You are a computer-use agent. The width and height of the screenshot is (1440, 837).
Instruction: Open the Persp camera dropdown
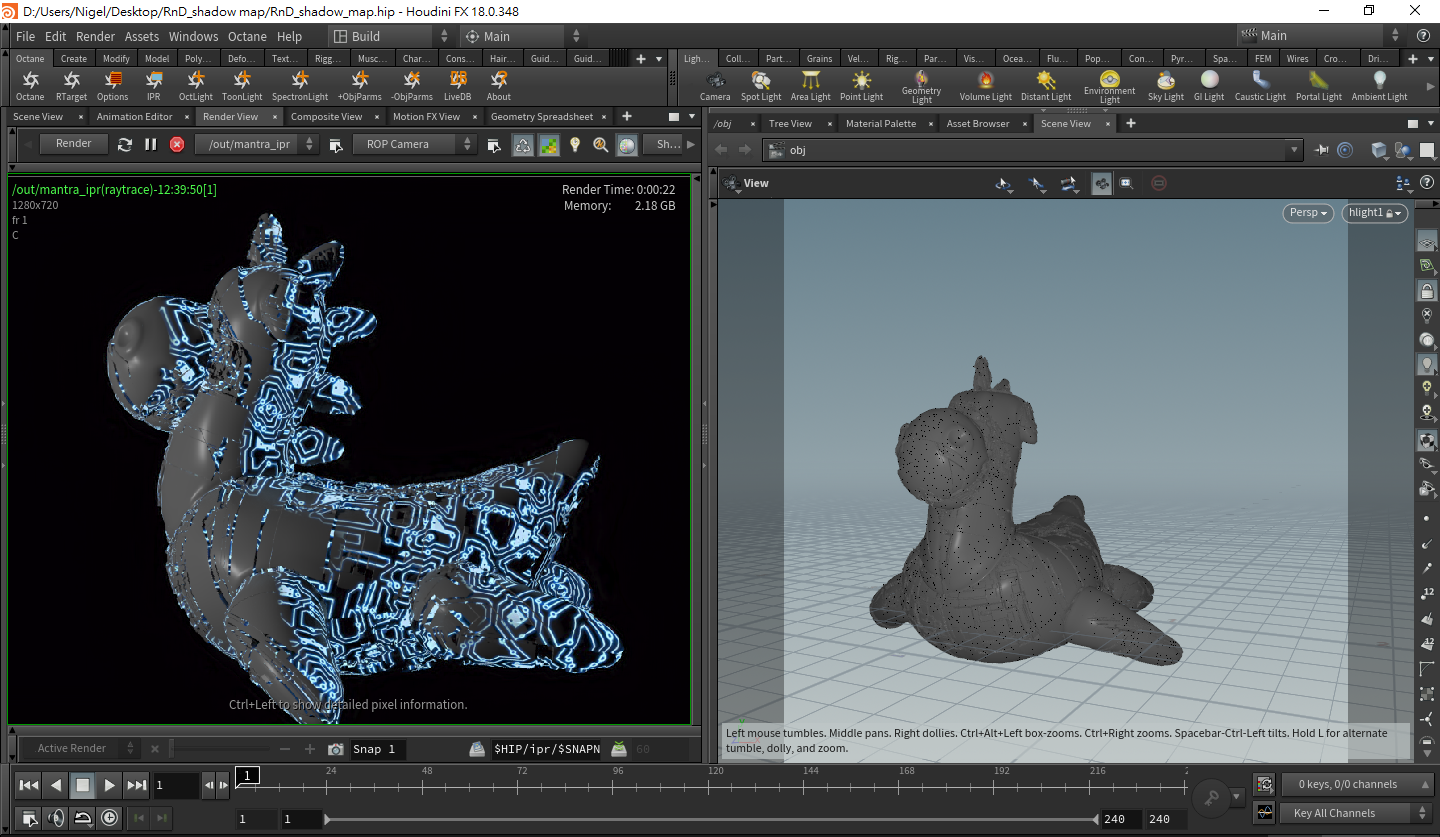(x=1308, y=213)
